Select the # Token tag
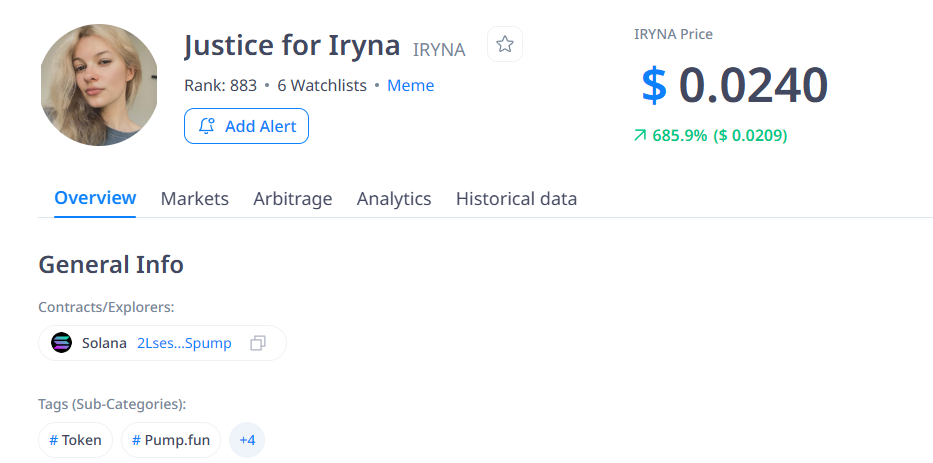Viewport: 933px width, 463px height. tap(75, 440)
